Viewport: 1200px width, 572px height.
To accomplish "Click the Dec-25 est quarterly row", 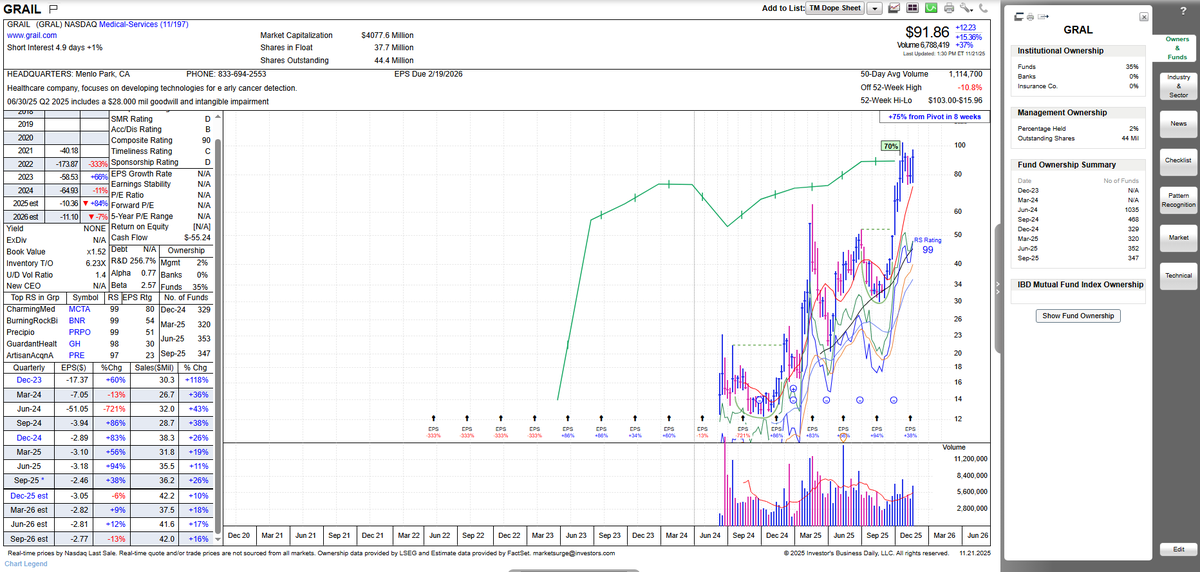I will tap(110, 495).
